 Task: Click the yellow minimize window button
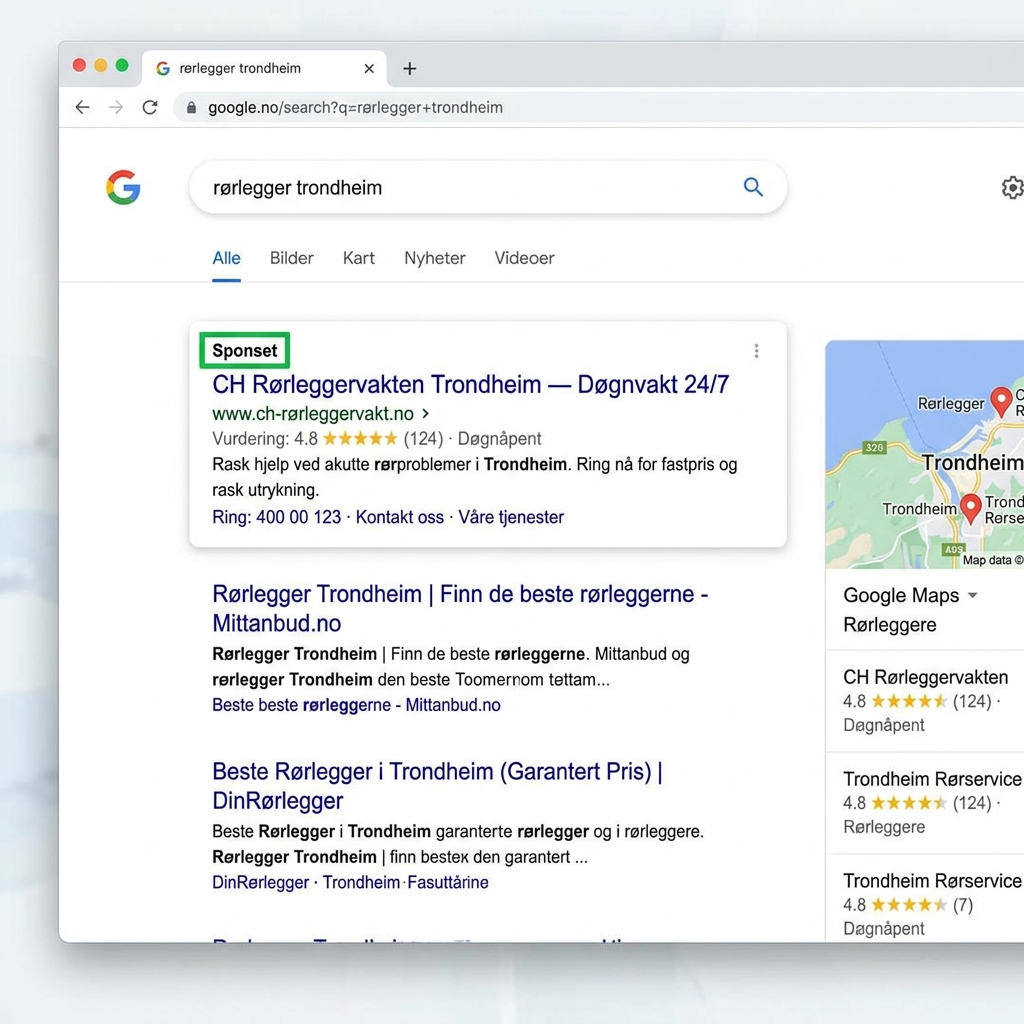point(101,65)
